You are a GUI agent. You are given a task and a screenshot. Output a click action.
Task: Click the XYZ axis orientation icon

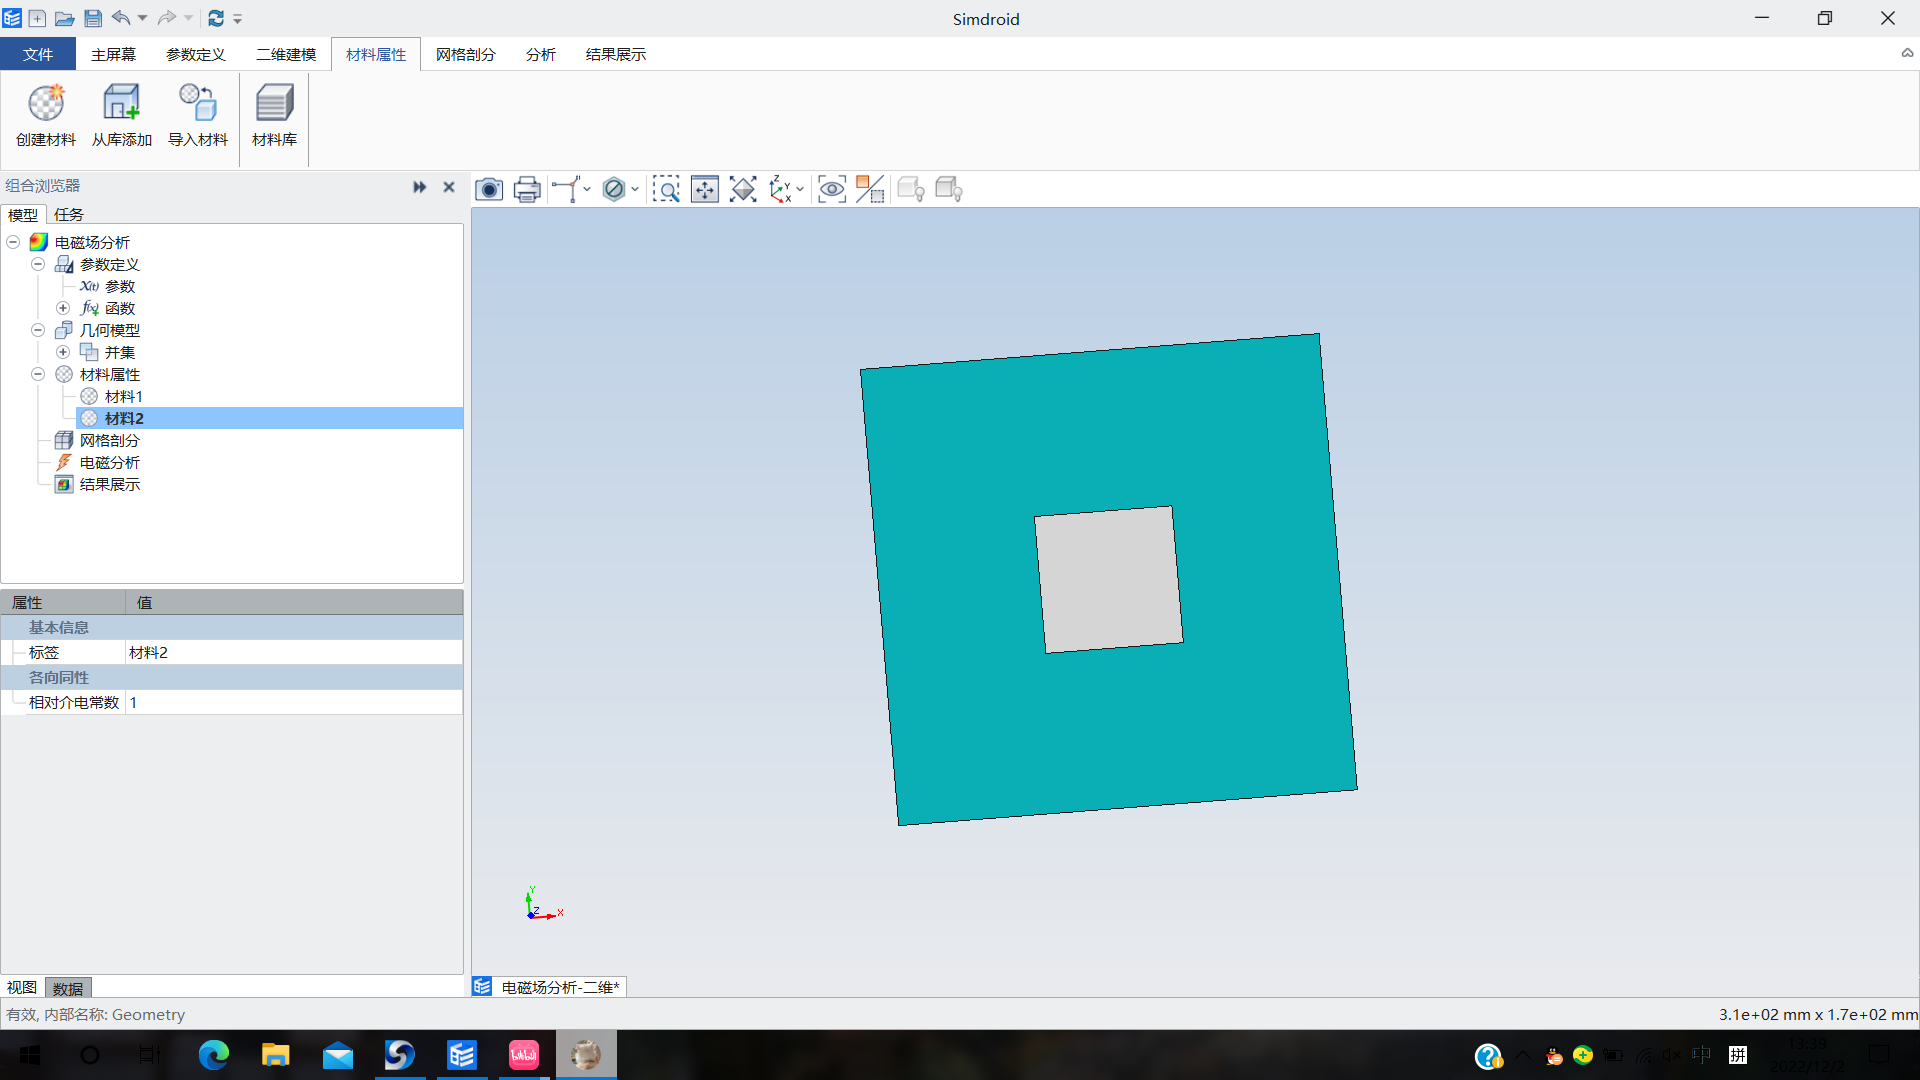(780, 189)
